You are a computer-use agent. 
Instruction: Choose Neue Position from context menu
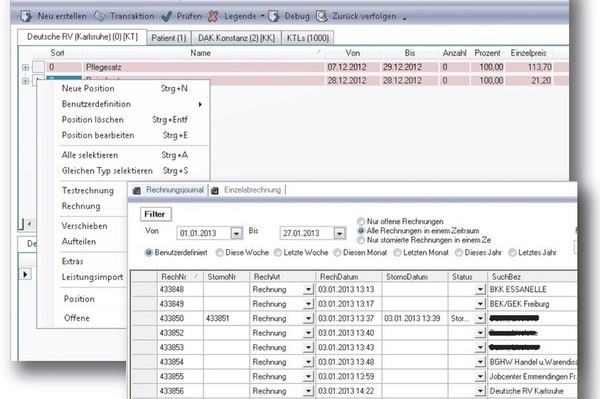[x=124, y=89]
